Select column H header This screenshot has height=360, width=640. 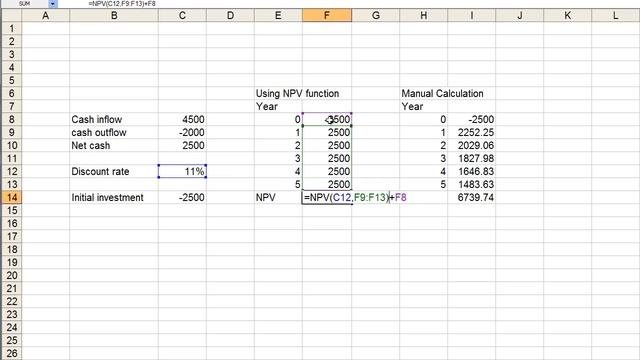[x=424, y=16]
